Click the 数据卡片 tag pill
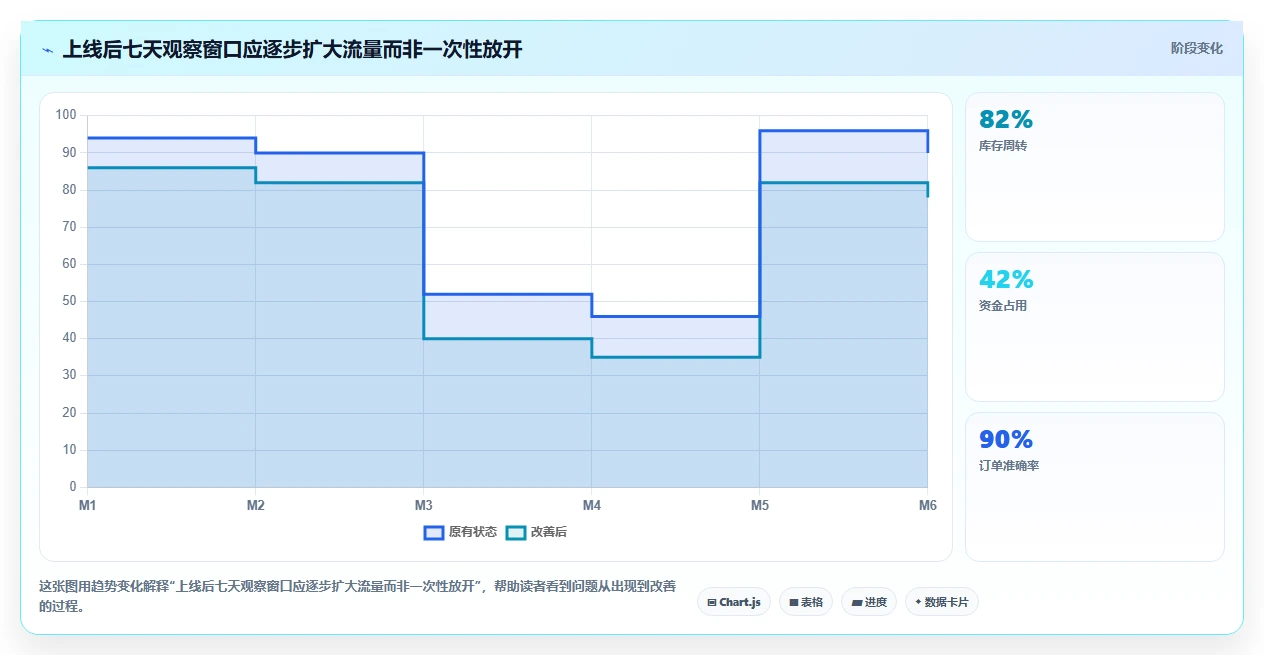Screen dimensions: 1264x655 941,602
